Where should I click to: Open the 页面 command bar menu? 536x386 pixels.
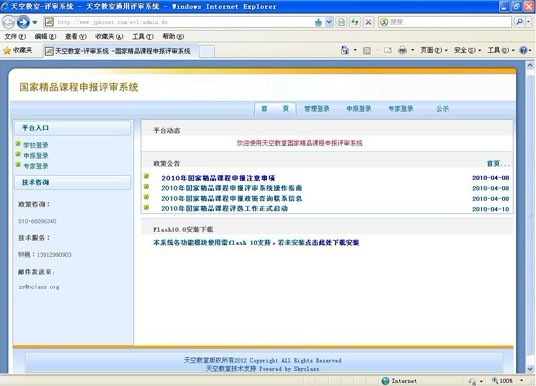(433, 50)
